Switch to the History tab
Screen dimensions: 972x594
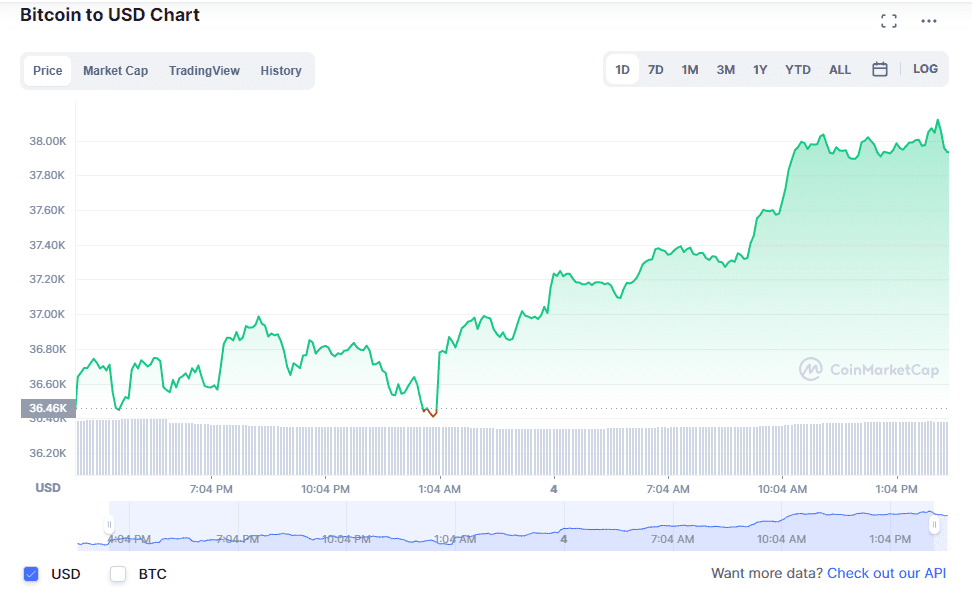281,70
